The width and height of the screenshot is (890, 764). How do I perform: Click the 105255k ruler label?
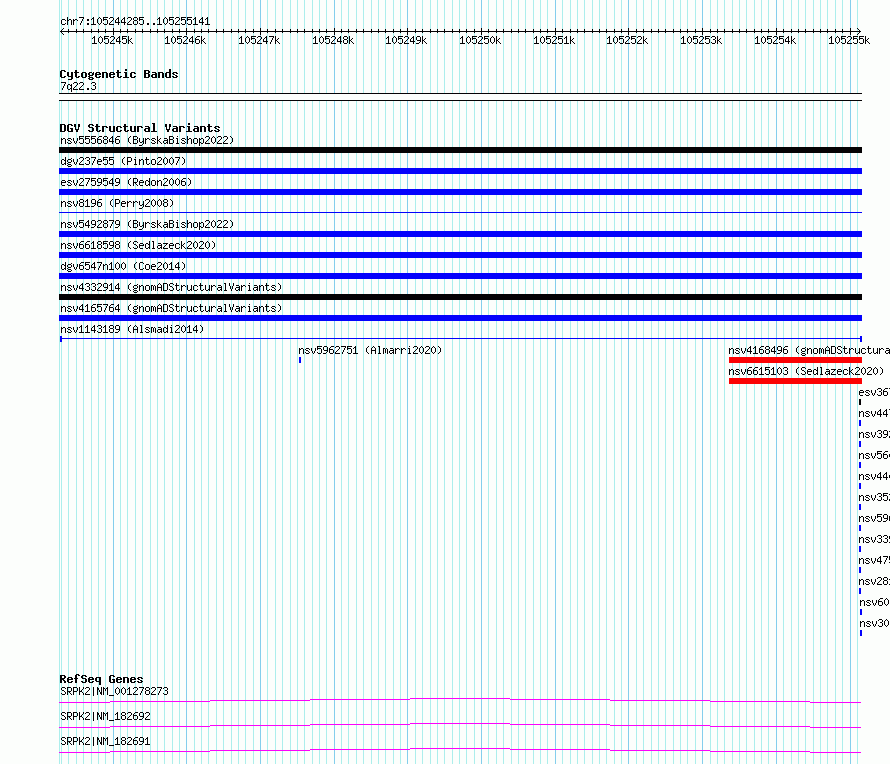tap(849, 40)
